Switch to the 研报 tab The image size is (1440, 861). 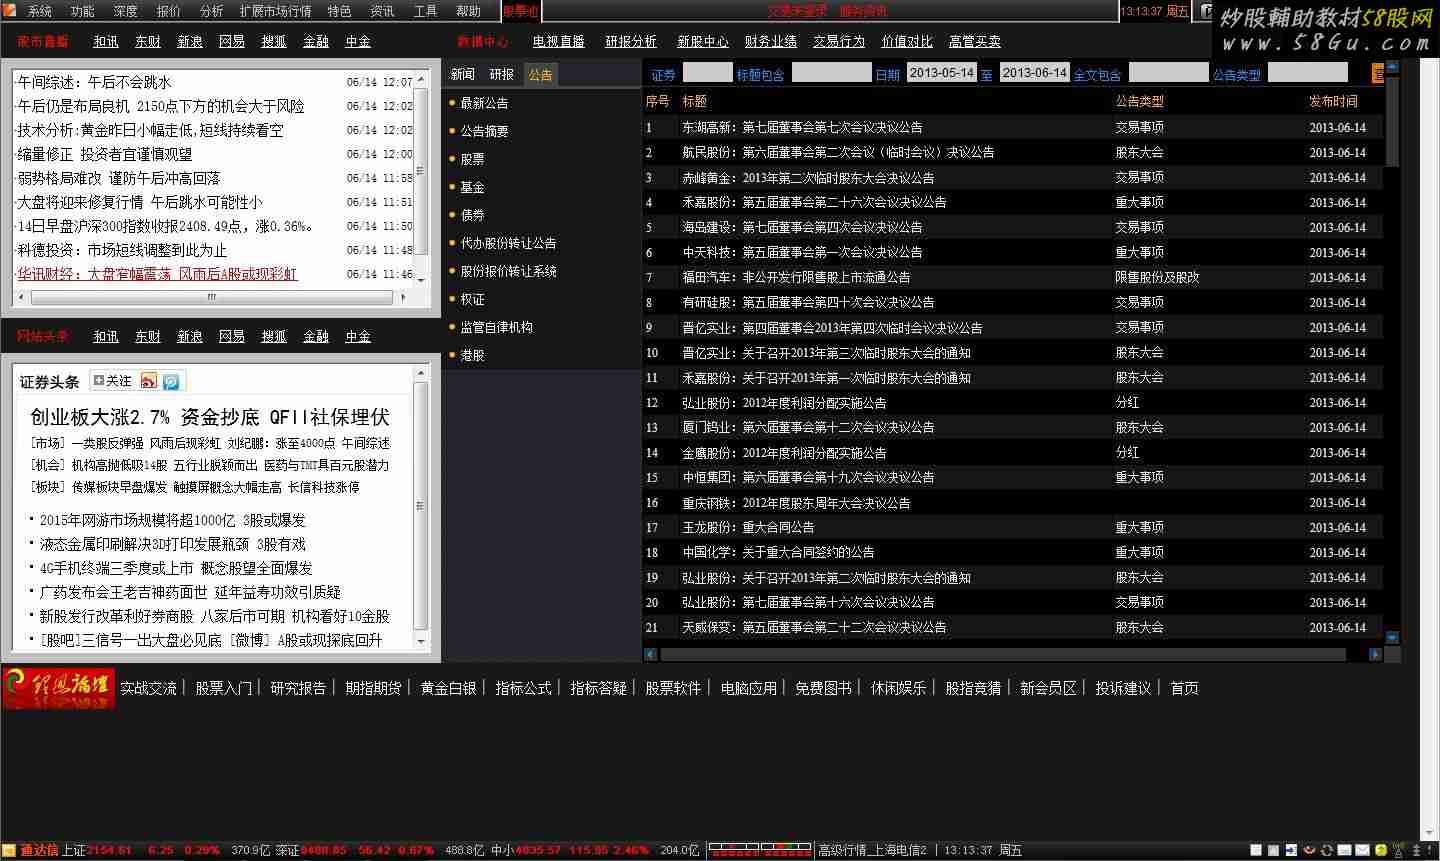coord(502,75)
